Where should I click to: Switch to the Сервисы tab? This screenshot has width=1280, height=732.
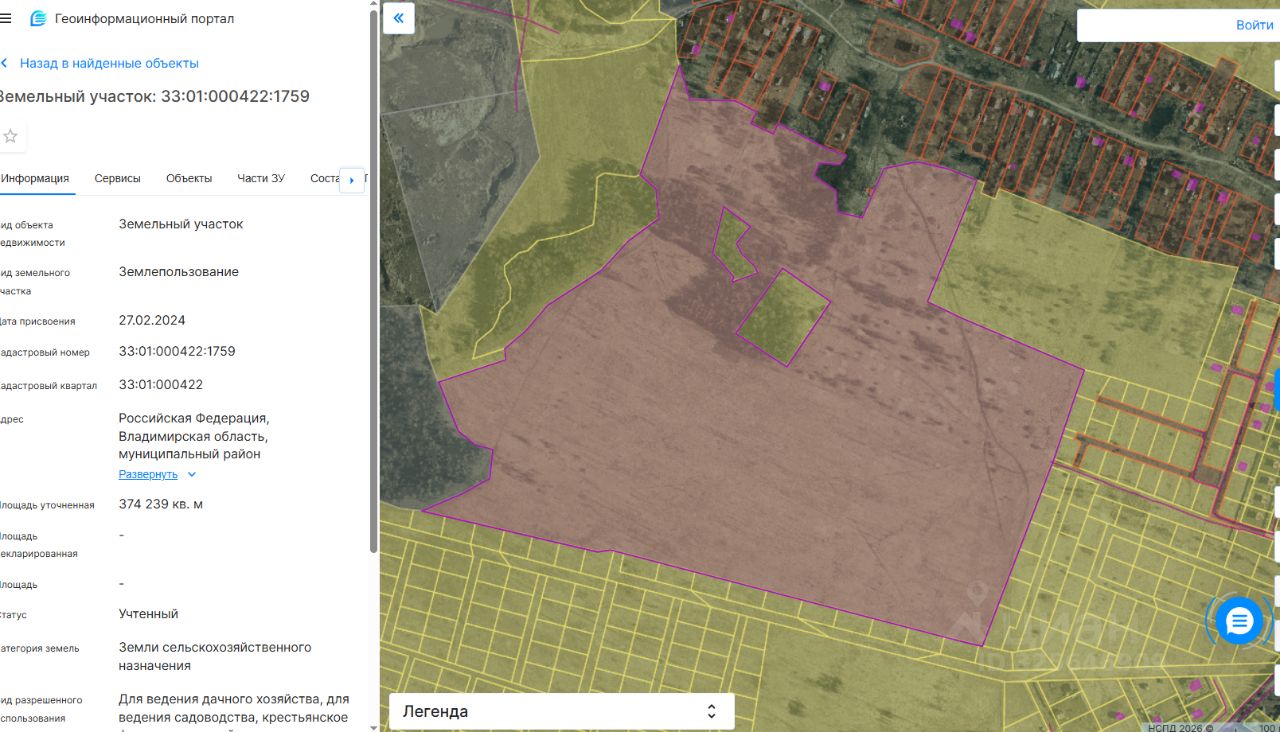[x=117, y=178]
